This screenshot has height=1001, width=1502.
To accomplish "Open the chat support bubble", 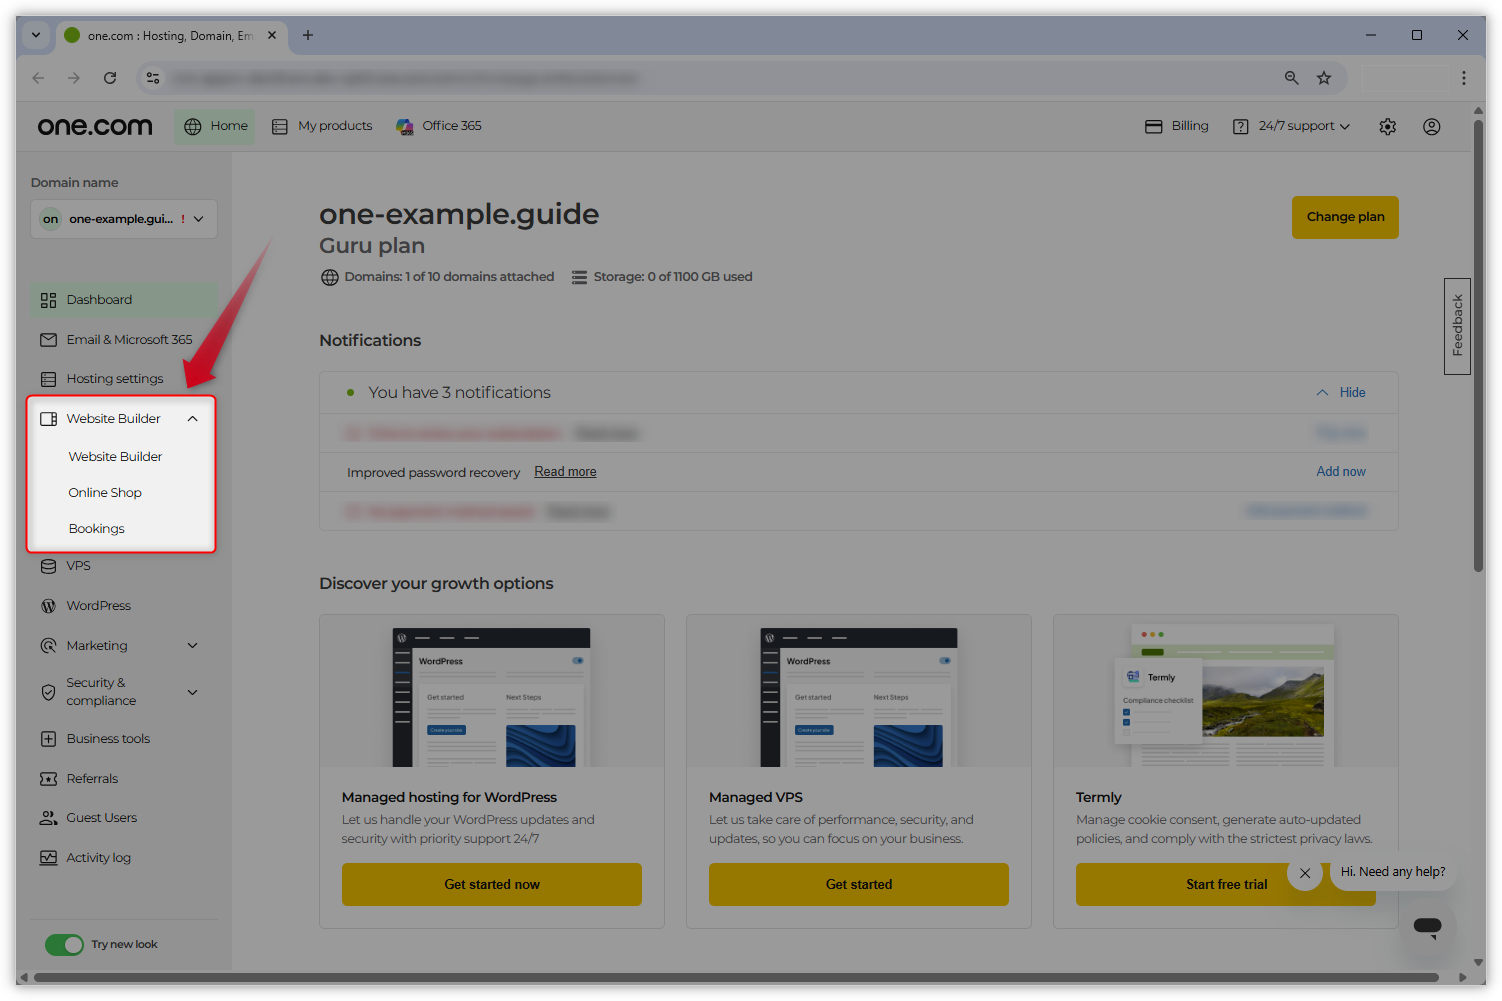I will tap(1427, 928).
